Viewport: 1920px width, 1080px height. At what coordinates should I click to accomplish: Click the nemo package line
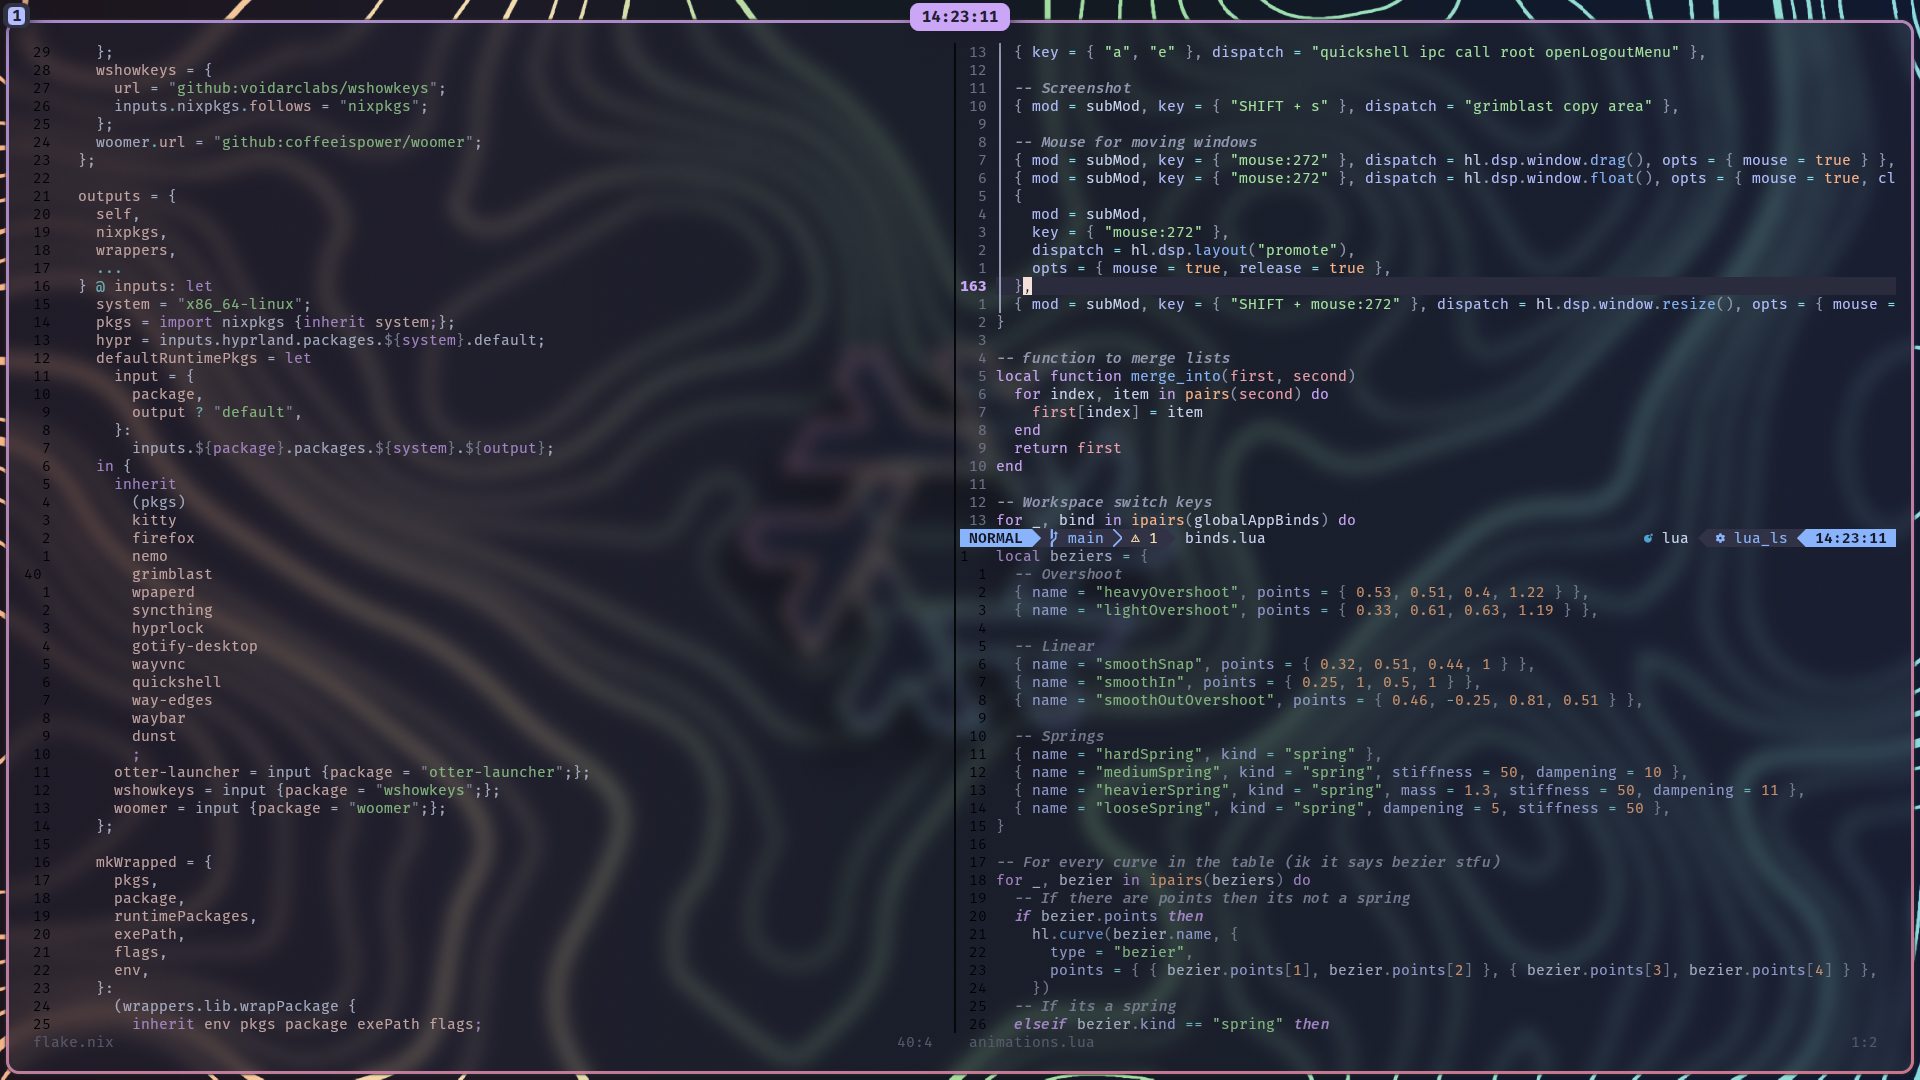[150, 556]
